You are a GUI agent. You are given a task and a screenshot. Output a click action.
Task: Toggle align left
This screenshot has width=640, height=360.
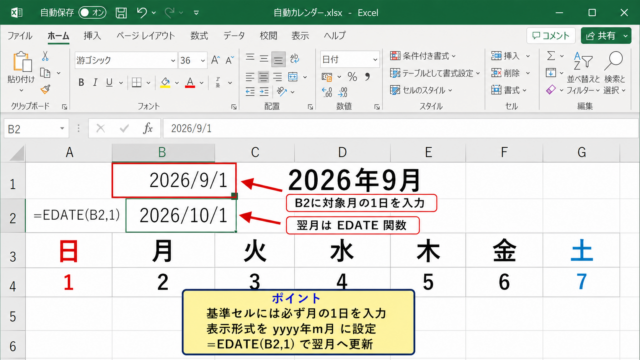[x=250, y=76]
